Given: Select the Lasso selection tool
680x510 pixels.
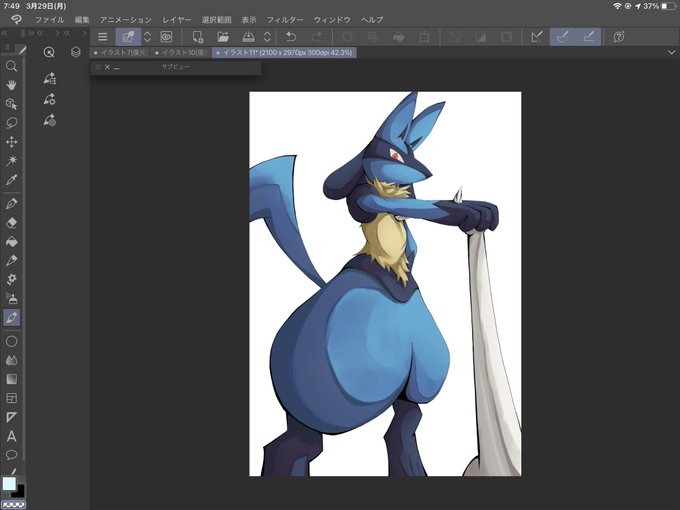Looking at the screenshot, I should (x=12, y=123).
